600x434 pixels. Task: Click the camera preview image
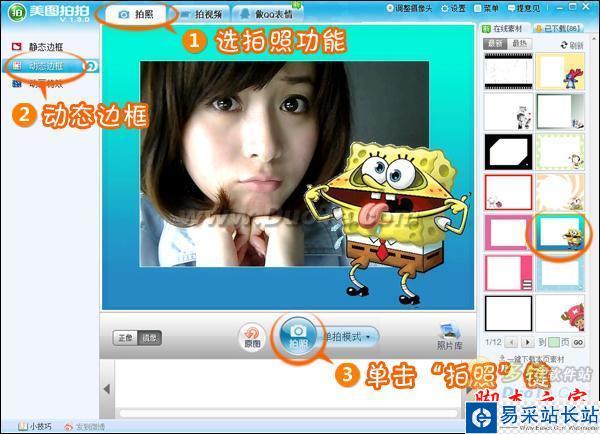tap(284, 164)
